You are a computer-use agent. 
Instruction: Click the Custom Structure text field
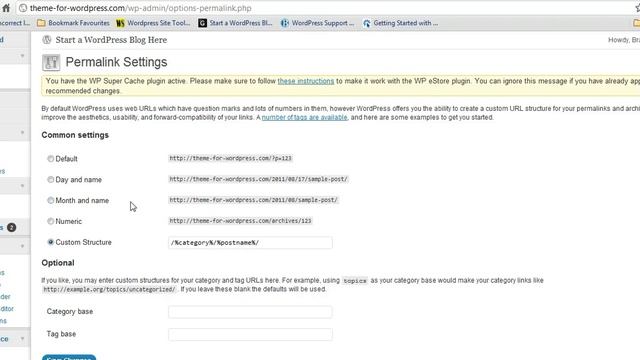coord(250,242)
